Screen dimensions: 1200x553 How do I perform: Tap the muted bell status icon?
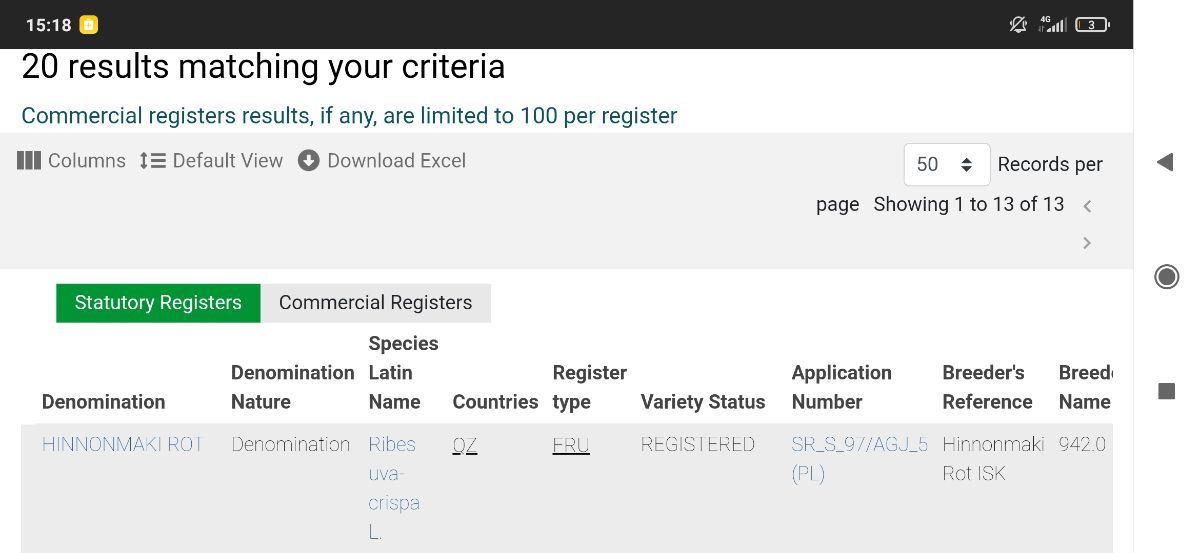tap(1018, 25)
